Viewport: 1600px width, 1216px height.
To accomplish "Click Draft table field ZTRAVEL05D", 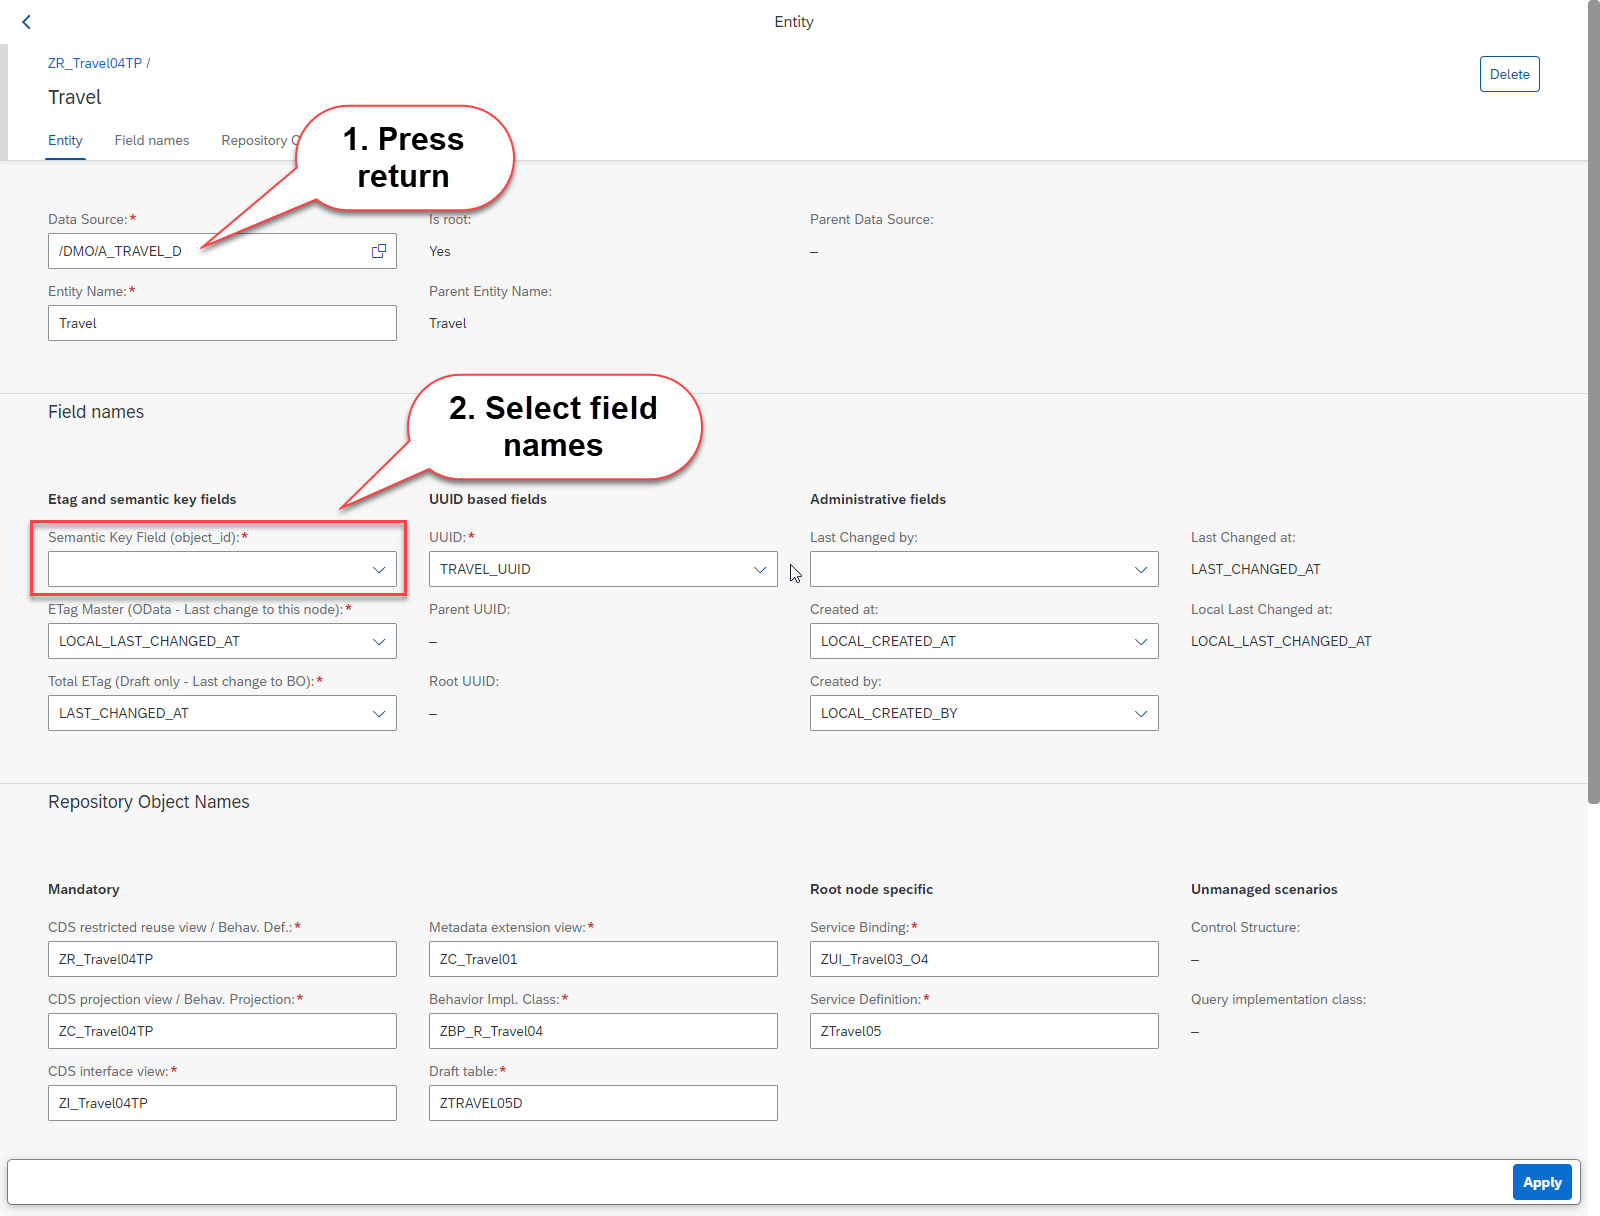I will coord(603,1103).
